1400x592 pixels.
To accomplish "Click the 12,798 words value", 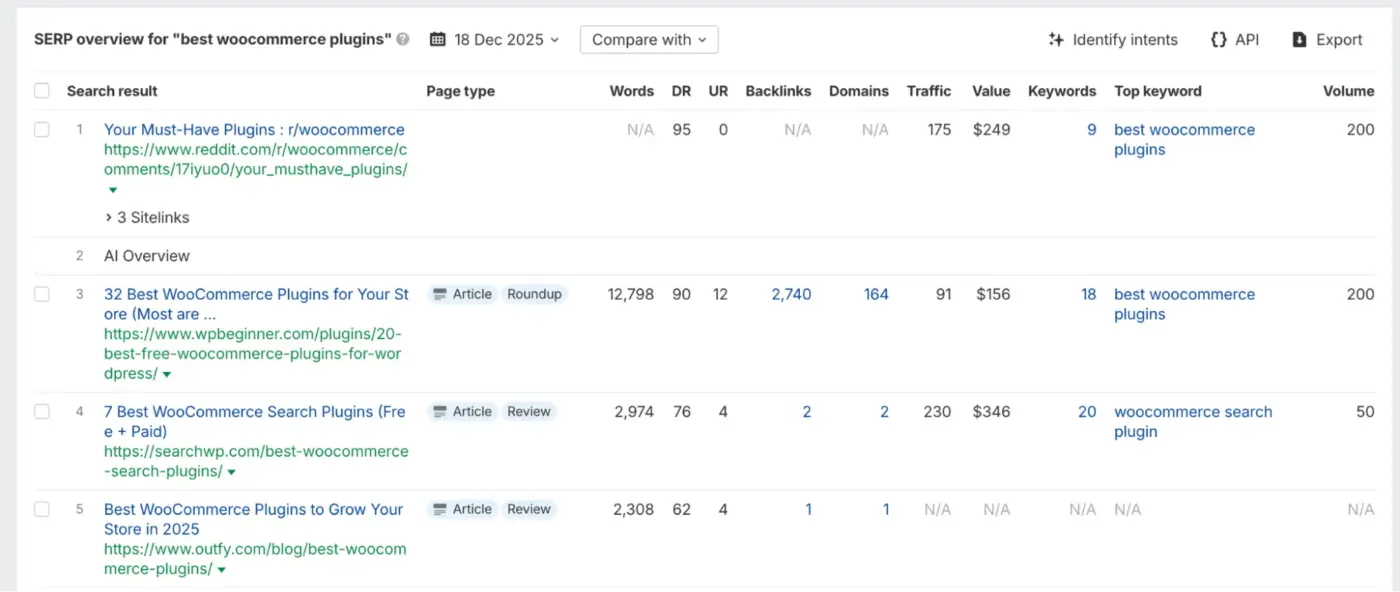I will point(631,294).
